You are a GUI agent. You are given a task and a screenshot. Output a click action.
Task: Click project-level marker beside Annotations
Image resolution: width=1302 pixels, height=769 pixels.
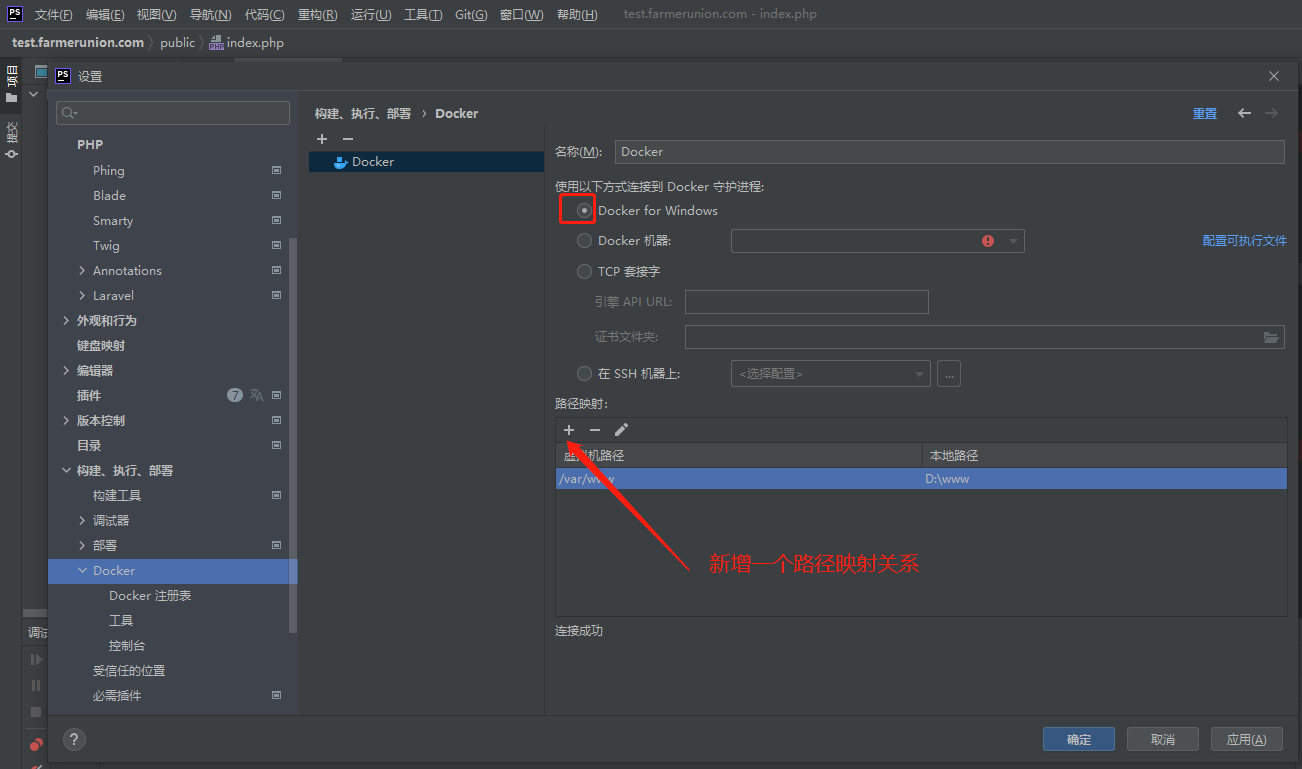point(277,271)
